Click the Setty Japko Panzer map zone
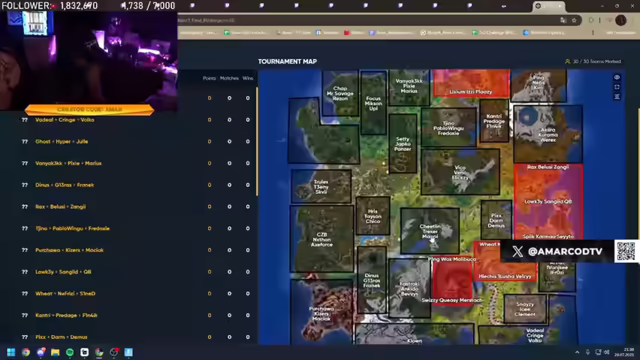The width and height of the screenshot is (640, 360). 403,144
